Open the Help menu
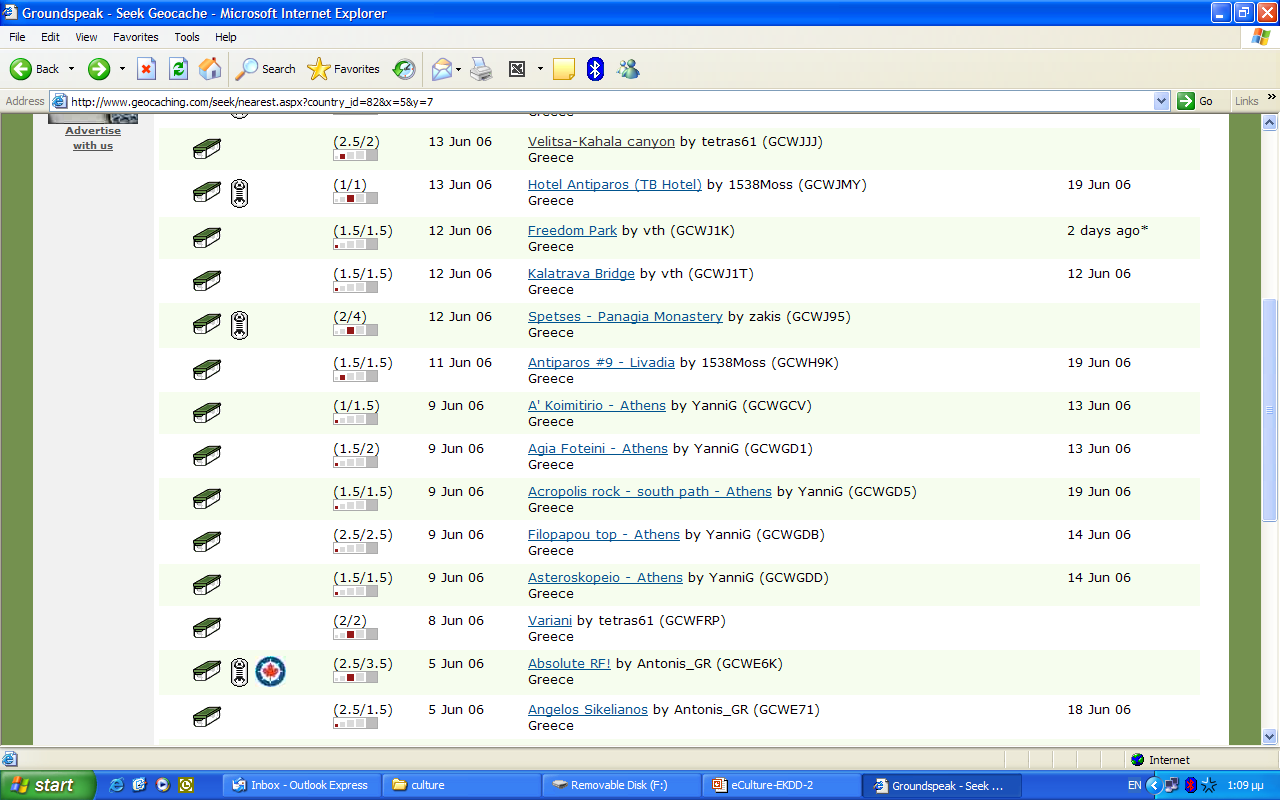The width and height of the screenshot is (1280, 800). coord(226,37)
